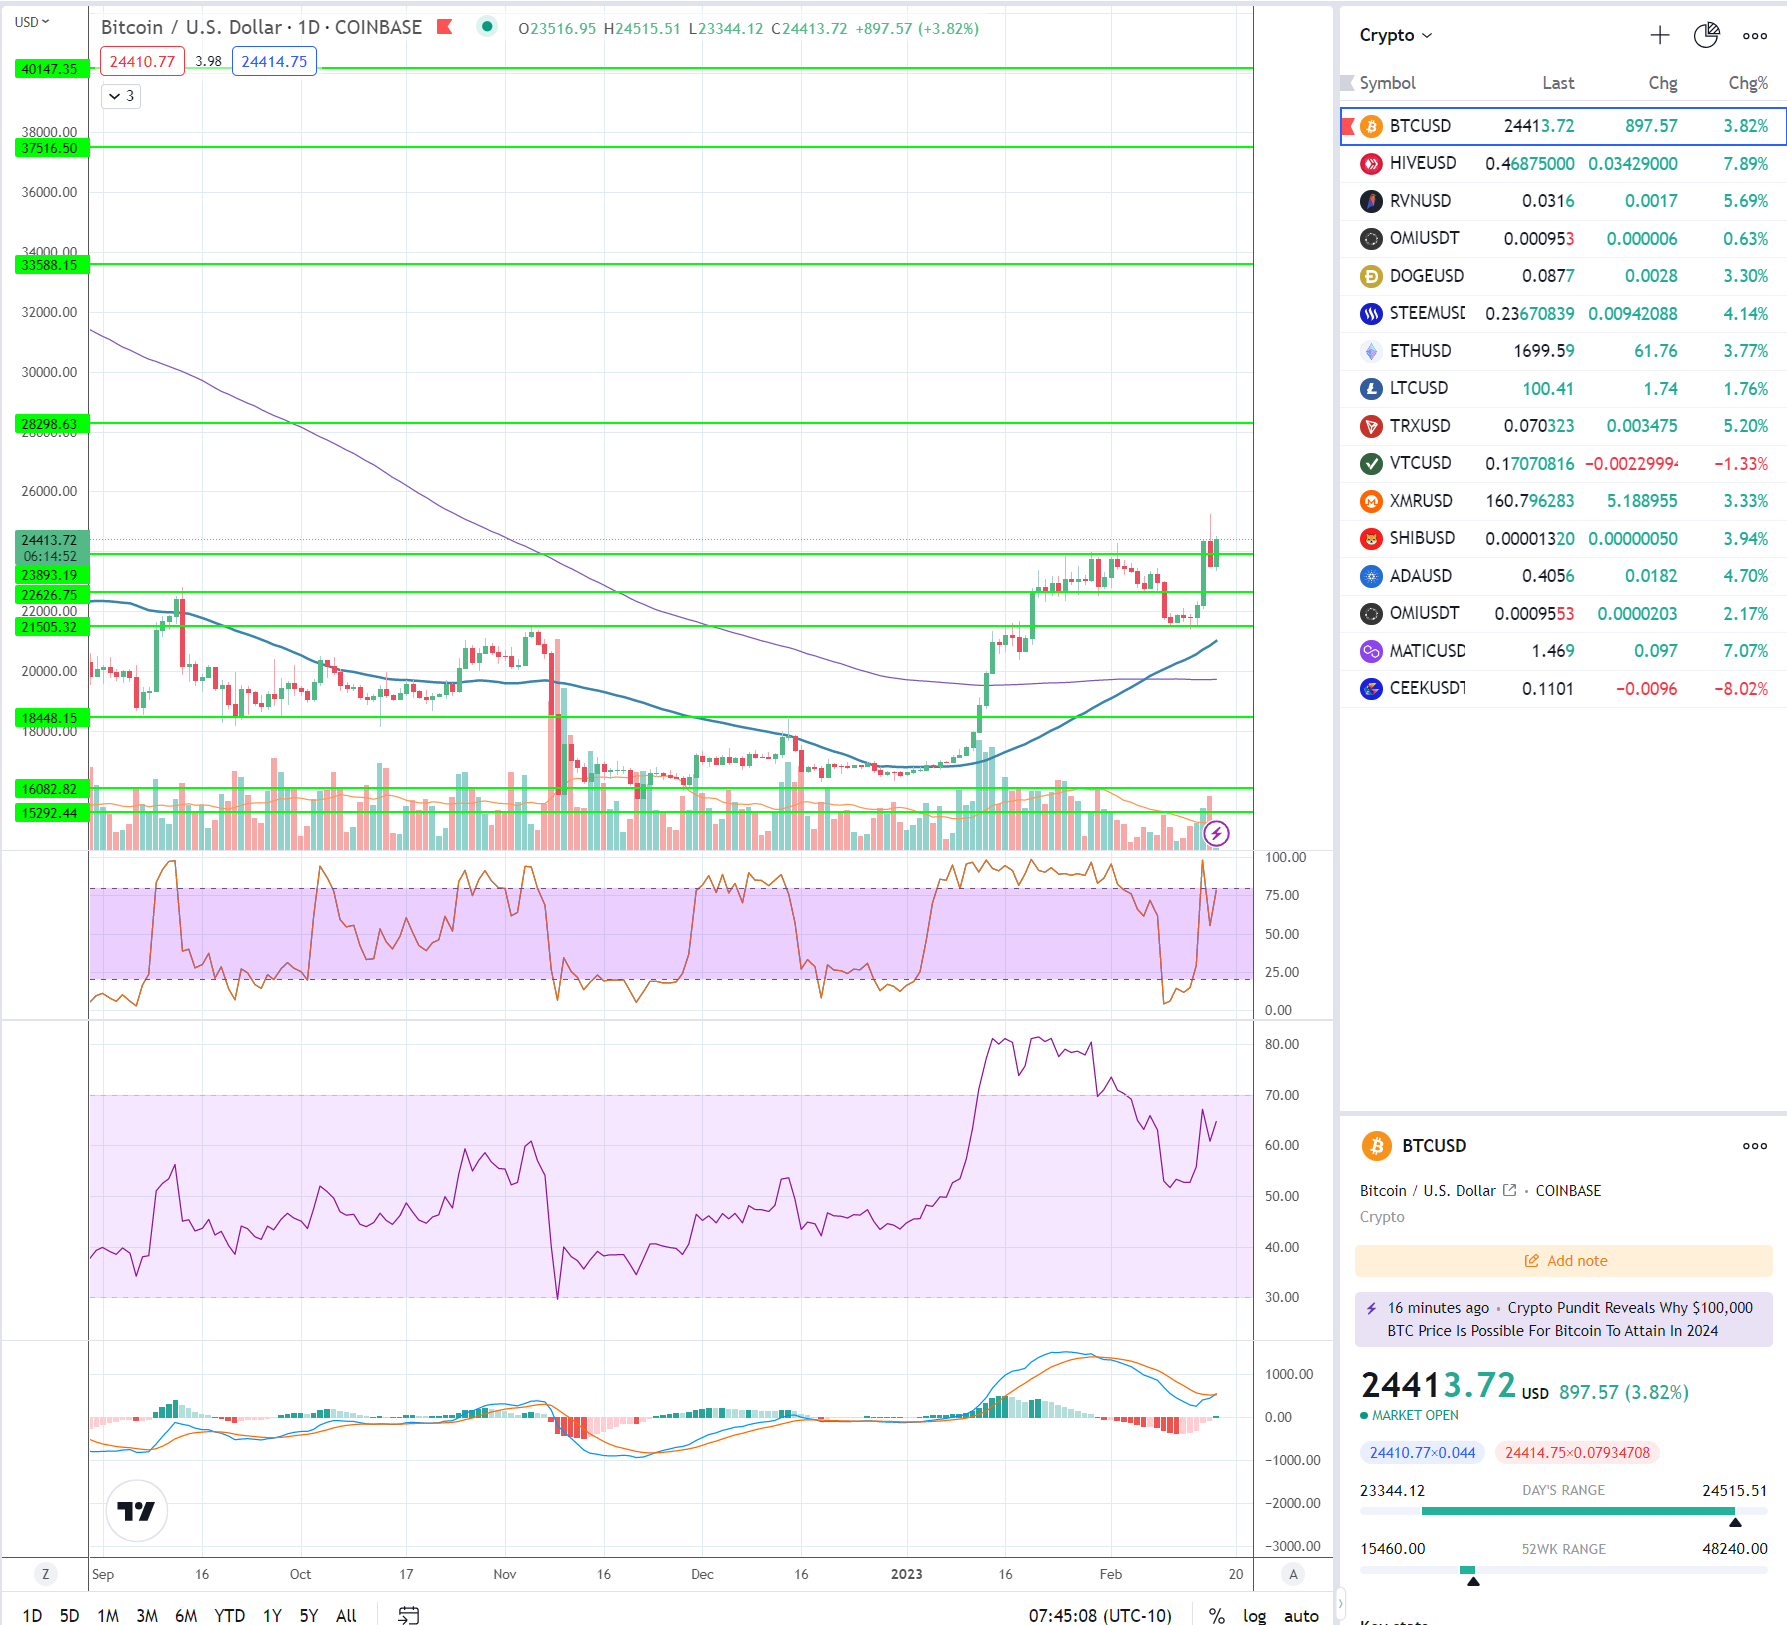Open the TradingView logo on the chart

(136, 1510)
